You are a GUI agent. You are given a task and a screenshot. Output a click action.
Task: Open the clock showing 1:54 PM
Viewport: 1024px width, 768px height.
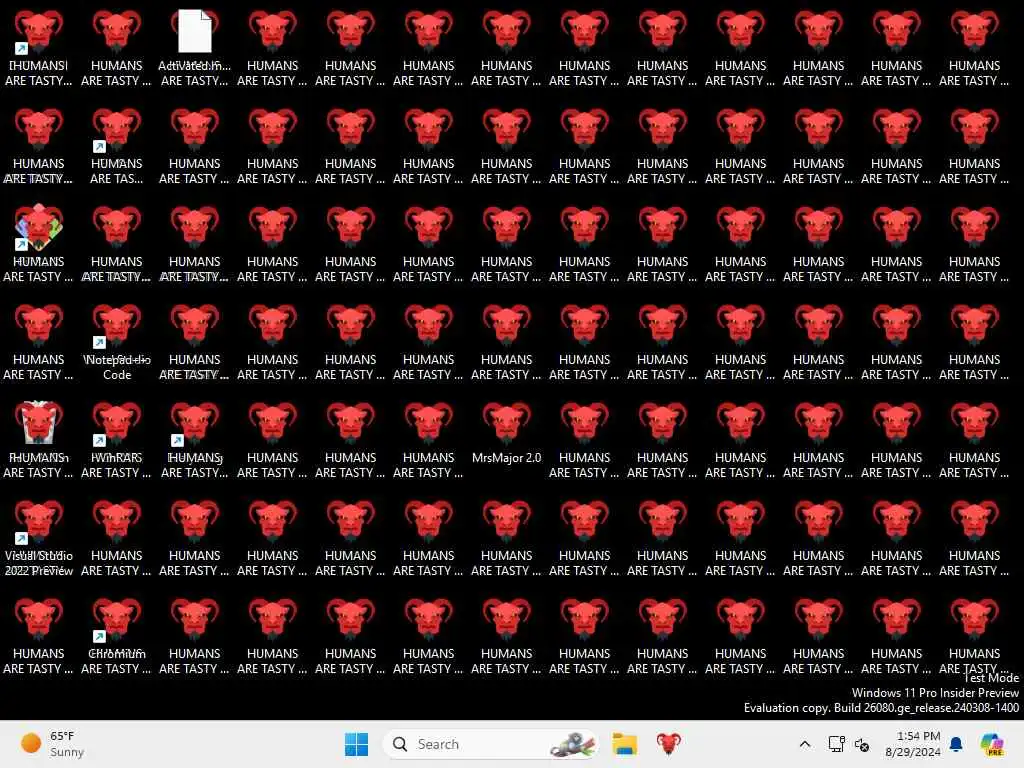[913, 744]
